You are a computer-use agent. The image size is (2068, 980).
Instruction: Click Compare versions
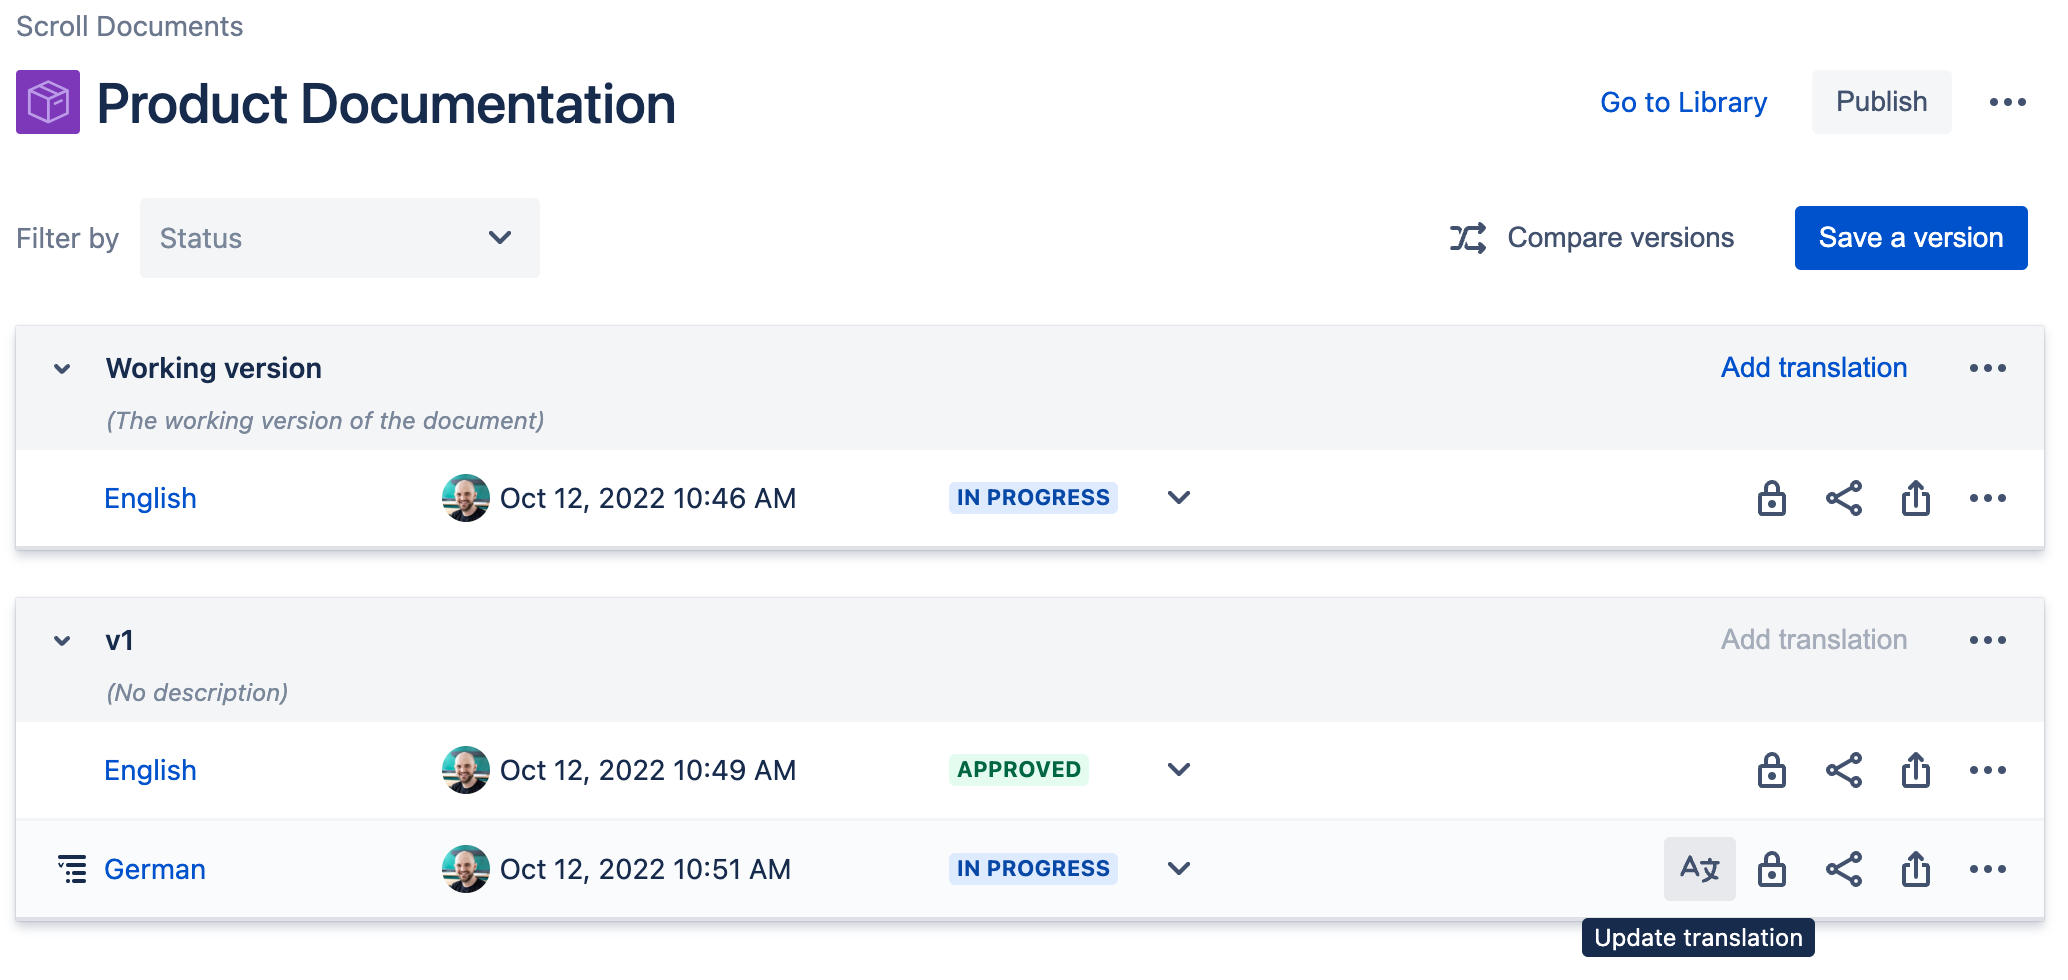[1592, 238]
